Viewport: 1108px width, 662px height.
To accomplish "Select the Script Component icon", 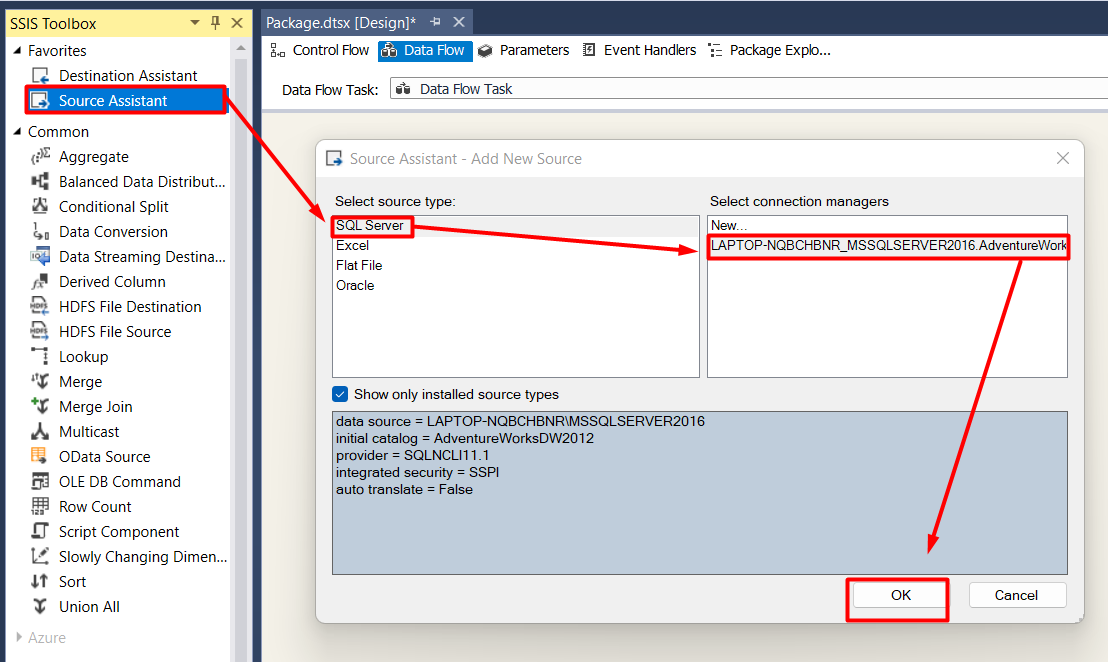I will click(40, 531).
